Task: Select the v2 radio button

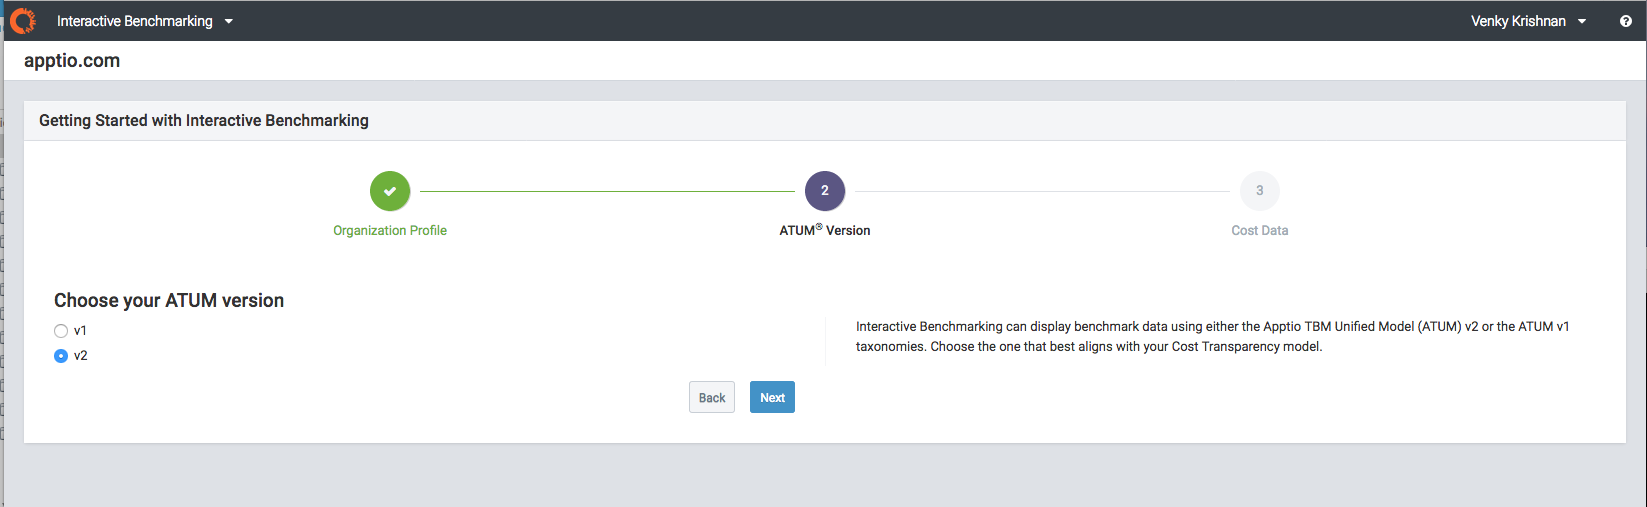Action: coord(61,356)
